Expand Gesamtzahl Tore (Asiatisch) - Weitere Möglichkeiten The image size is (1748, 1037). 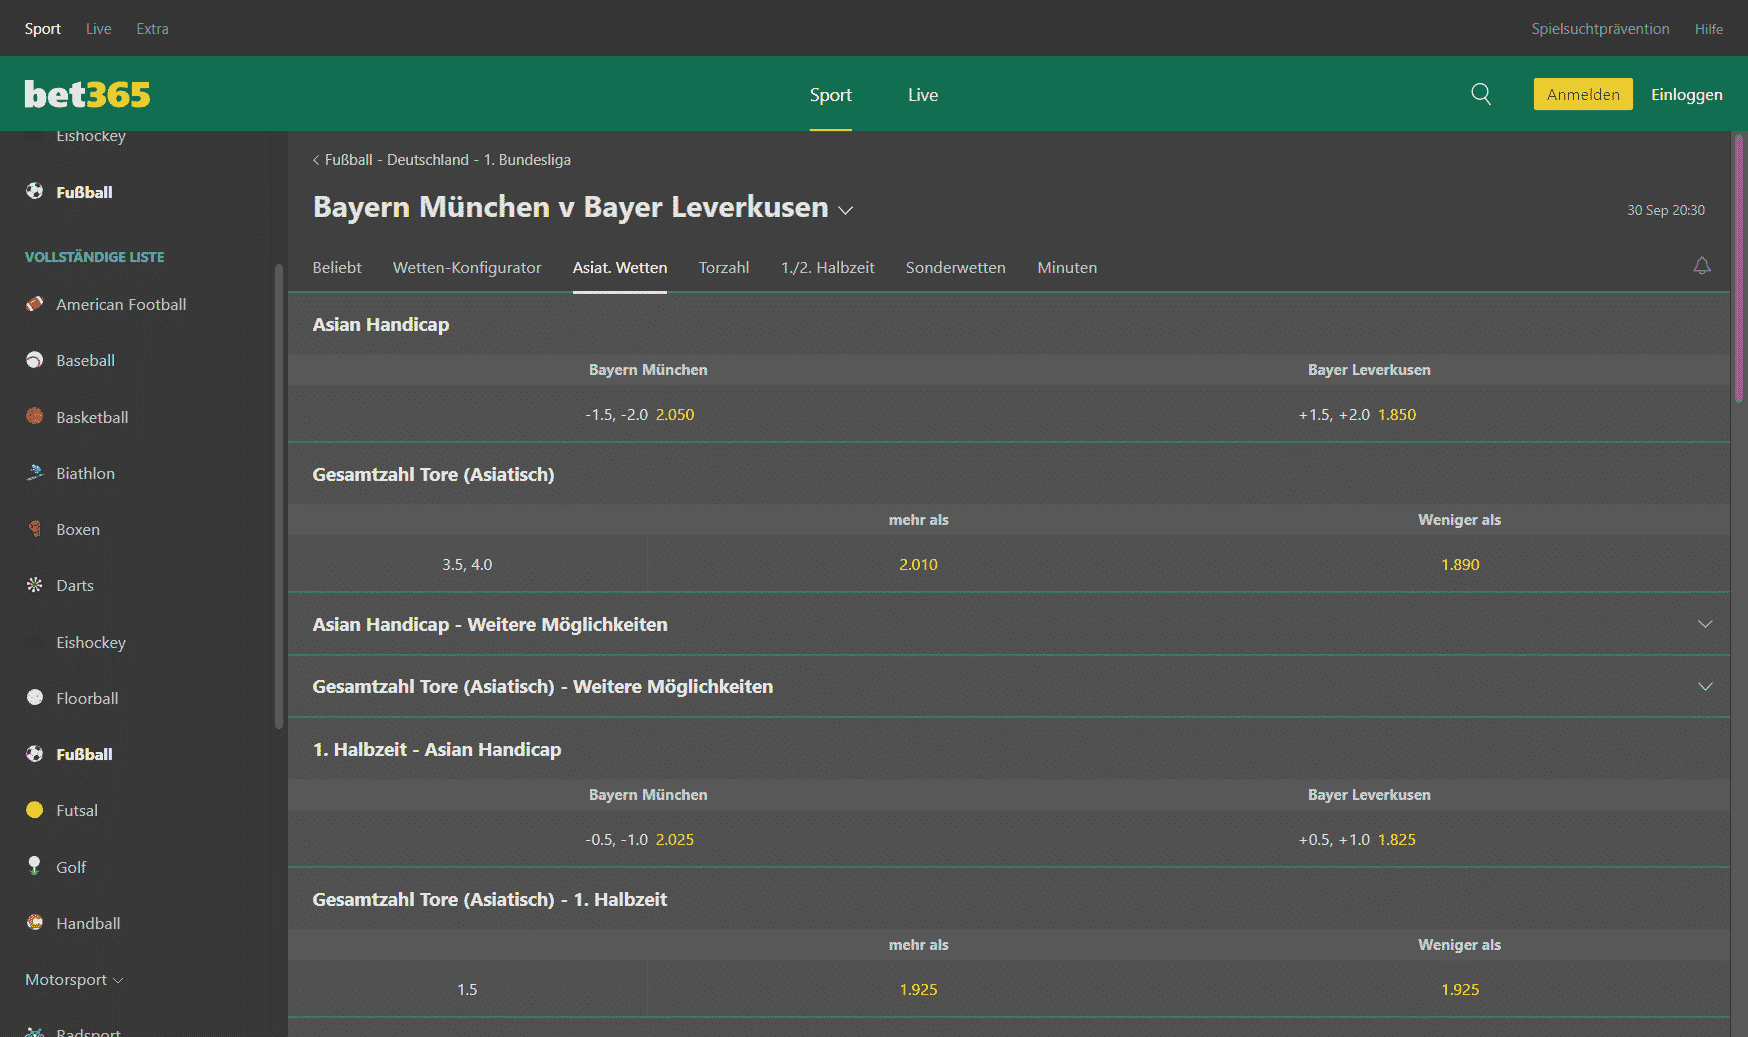1009,686
